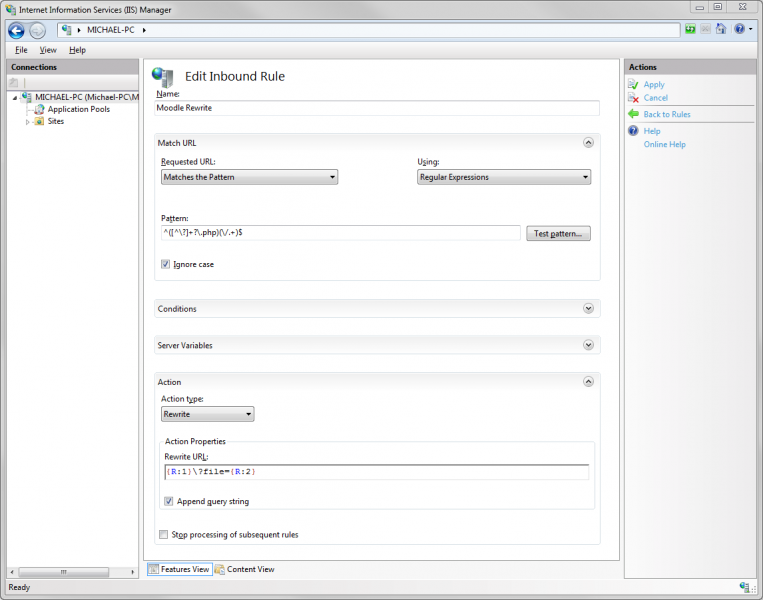Click the Refresh page toolbar icon

click(690, 29)
